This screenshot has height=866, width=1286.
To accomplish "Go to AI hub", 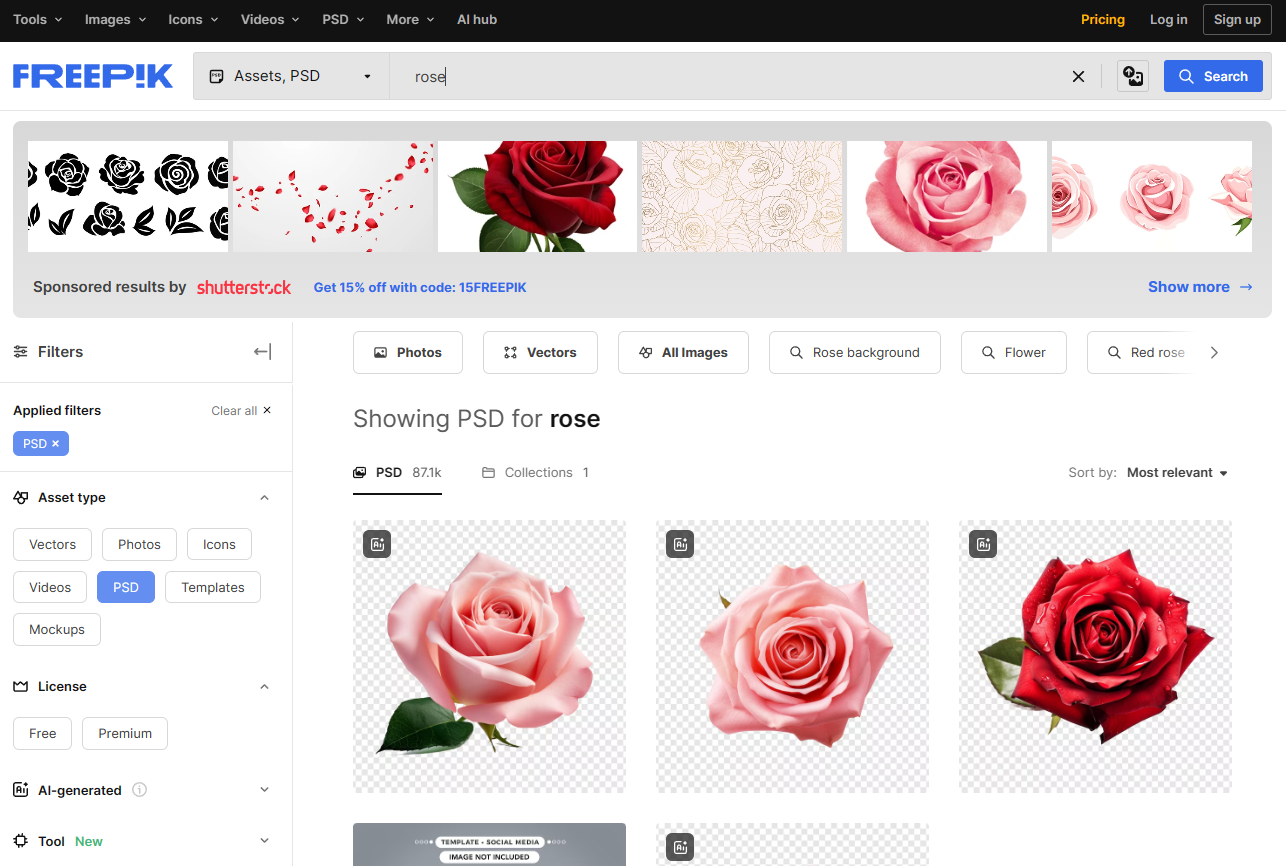I will tap(477, 19).
